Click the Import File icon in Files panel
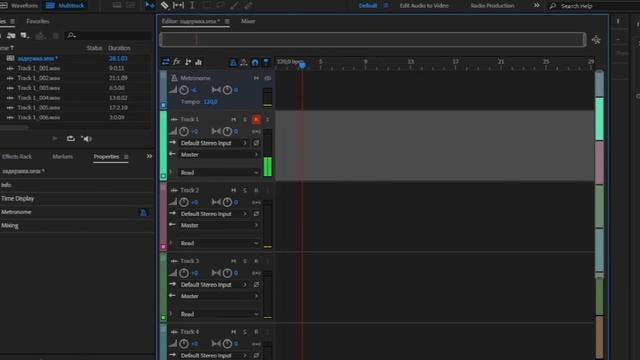Screen dimensions: 640x360 coord(11,36)
